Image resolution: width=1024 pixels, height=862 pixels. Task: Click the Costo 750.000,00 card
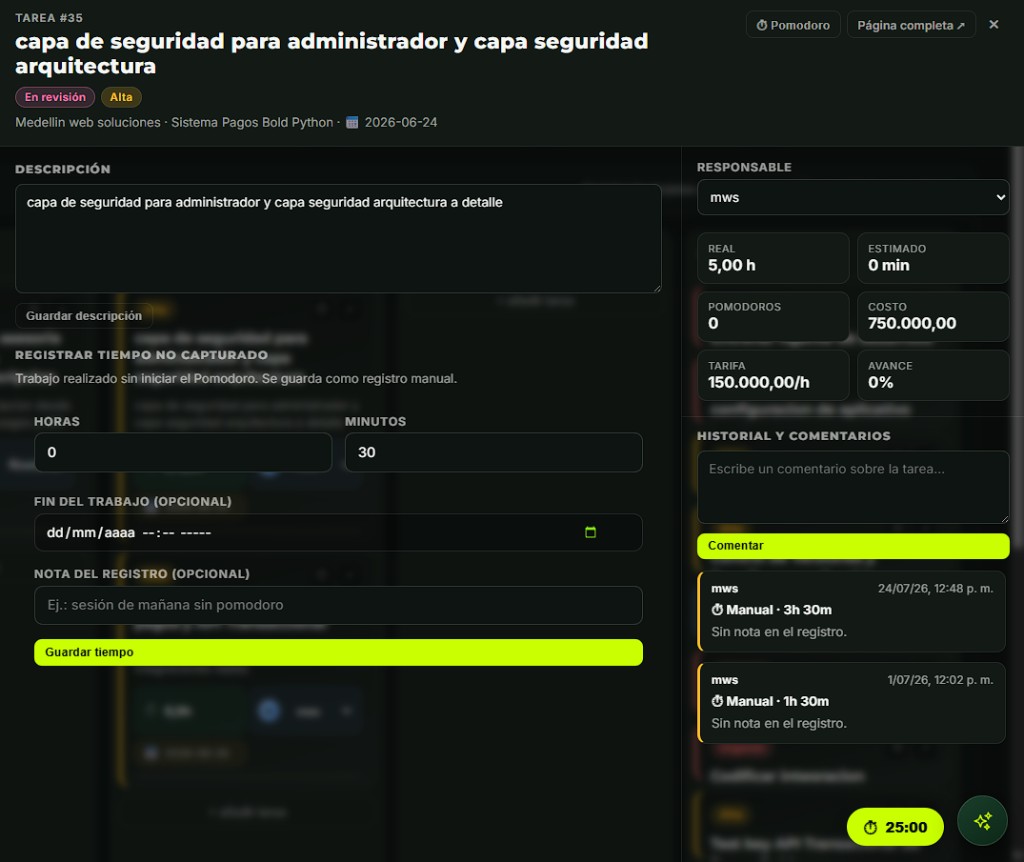pos(933,316)
